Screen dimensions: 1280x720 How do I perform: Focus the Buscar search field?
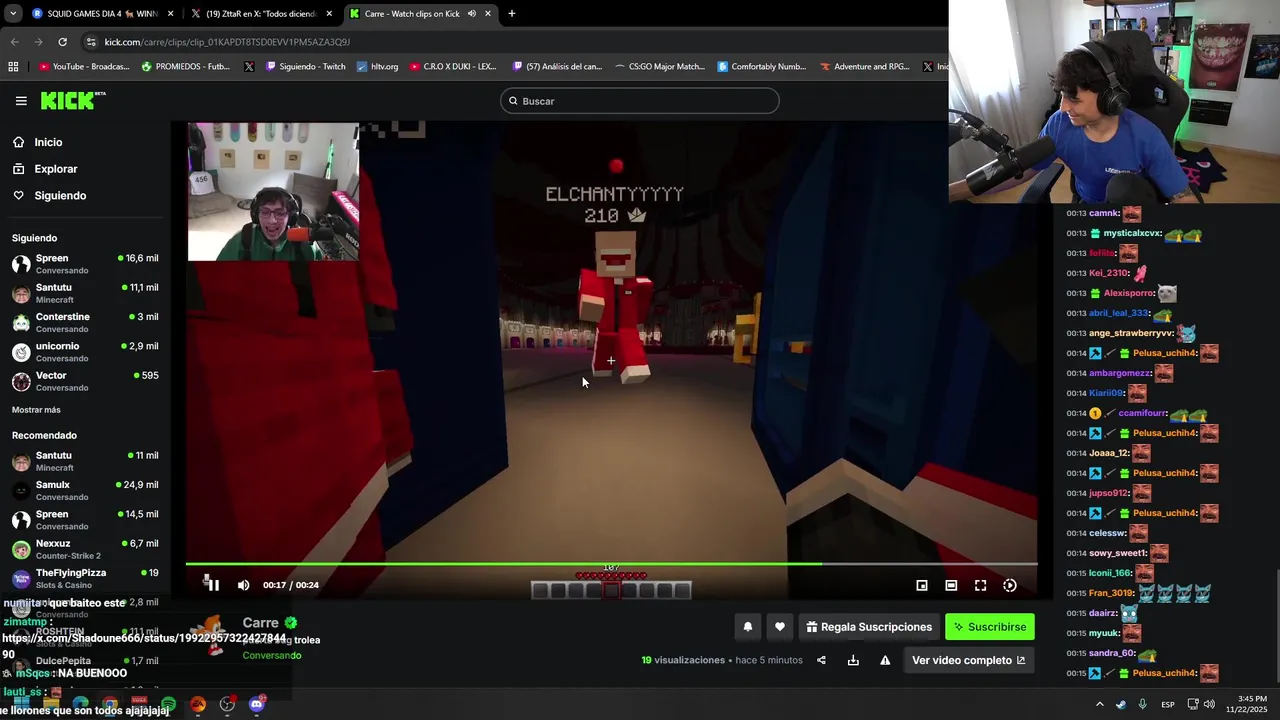pos(640,101)
